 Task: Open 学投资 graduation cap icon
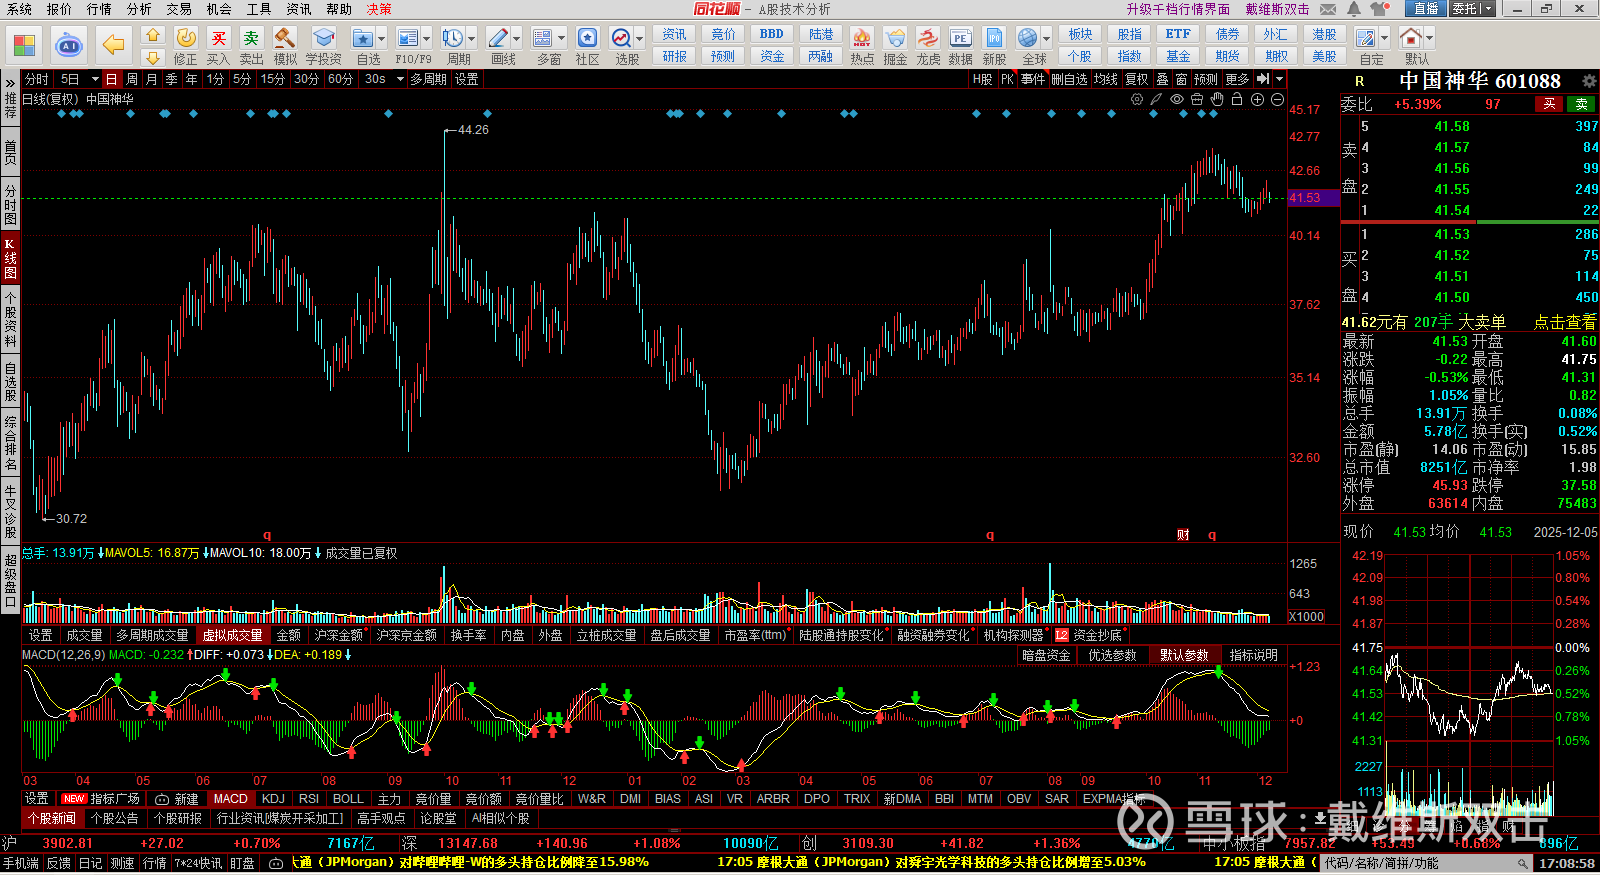pos(323,40)
